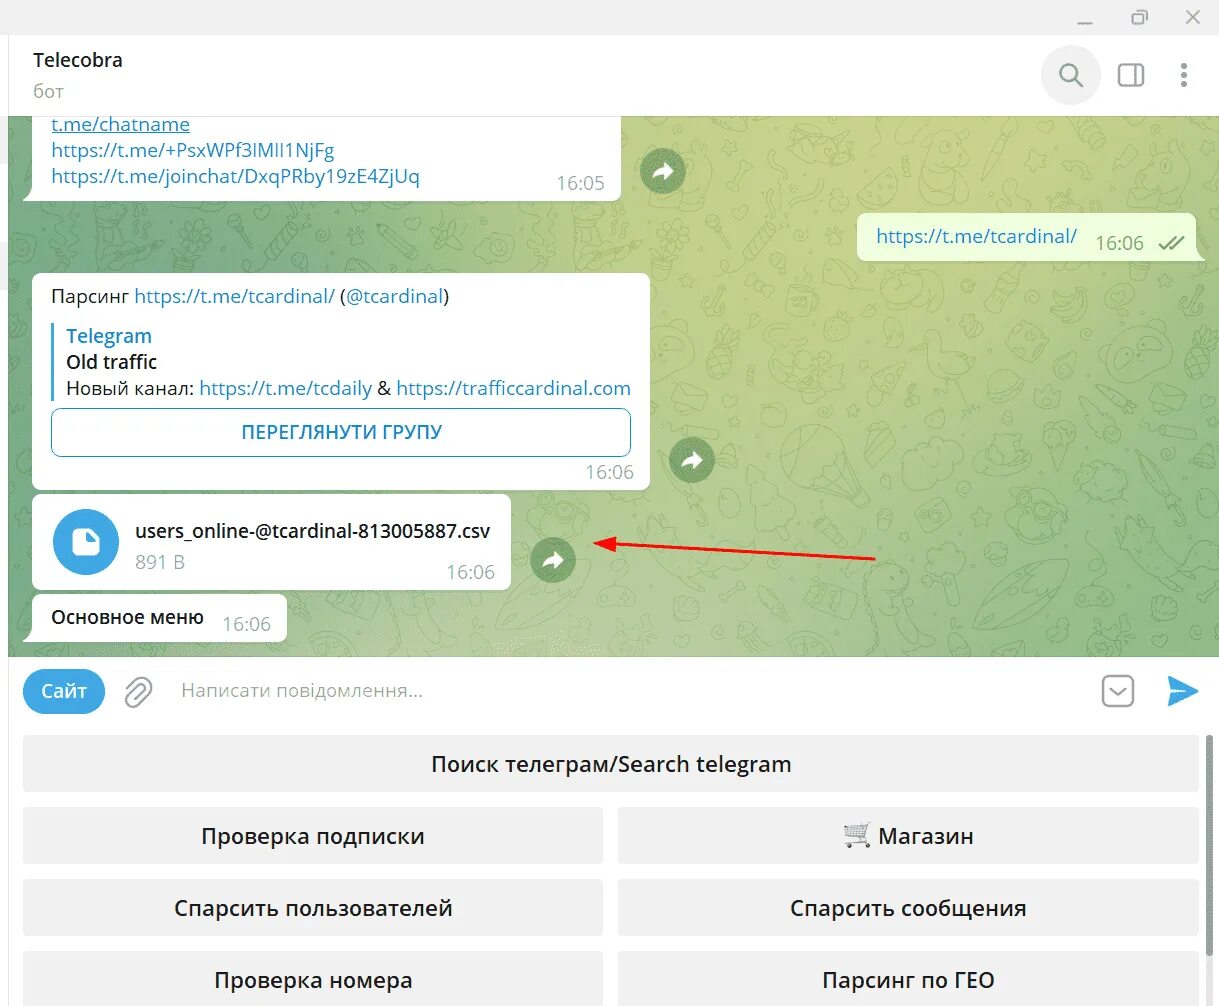The width and height of the screenshot is (1219, 1006).
Task: Click ПЕРЕГЛЯНУТИ ГРУПУ button
Action: click(341, 432)
